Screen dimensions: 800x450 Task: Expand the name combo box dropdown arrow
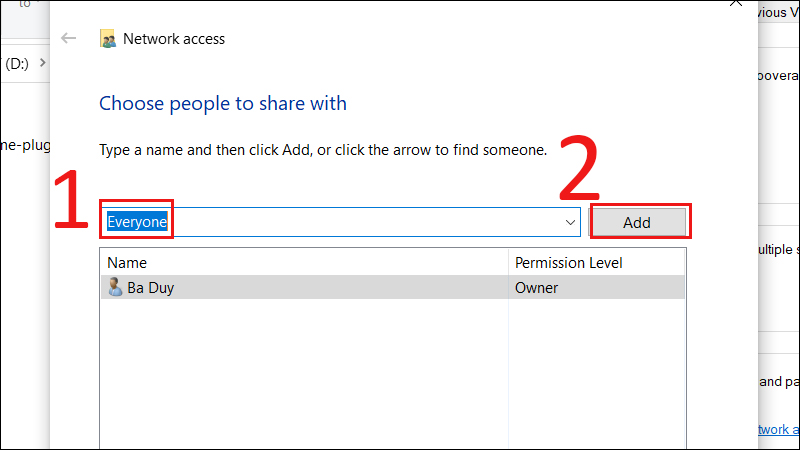[570, 222]
